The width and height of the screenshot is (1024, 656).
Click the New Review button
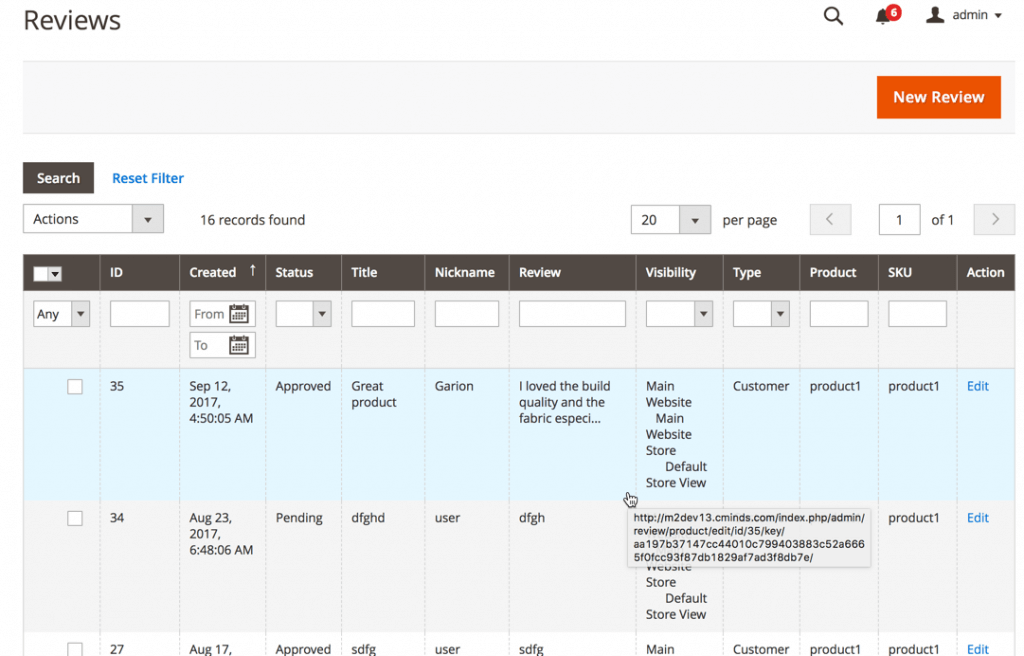938,97
